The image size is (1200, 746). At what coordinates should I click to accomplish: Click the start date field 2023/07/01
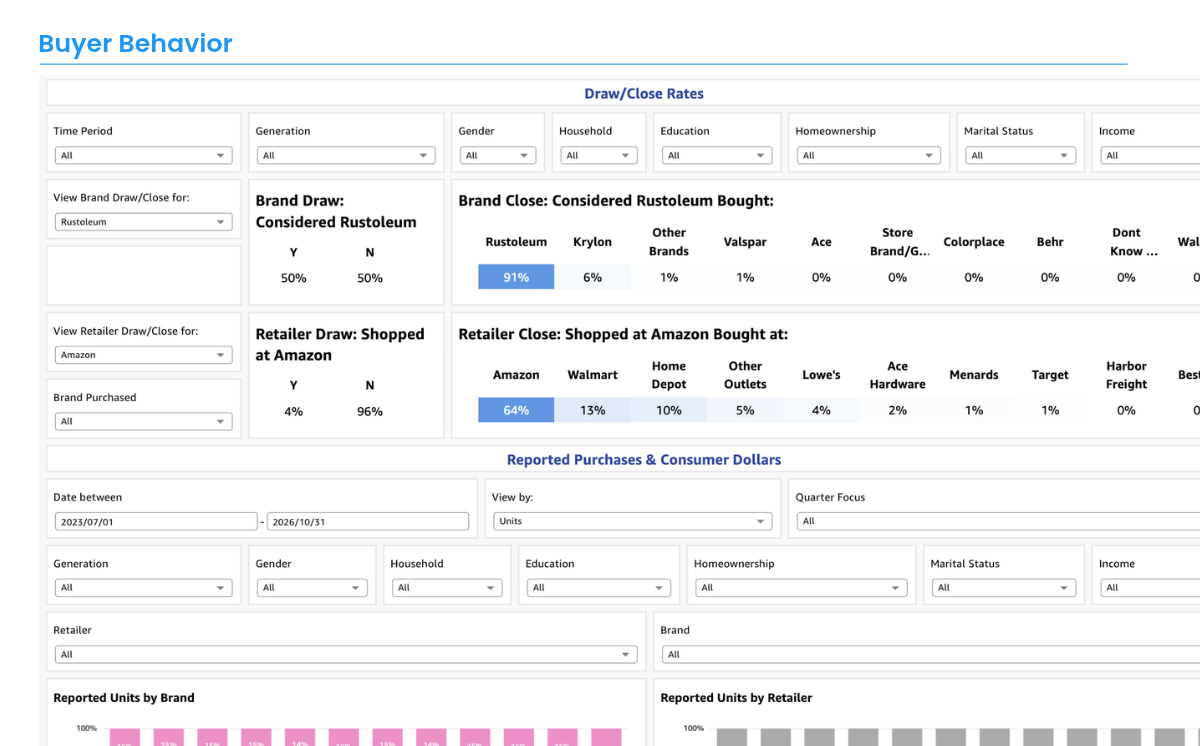[x=156, y=521]
